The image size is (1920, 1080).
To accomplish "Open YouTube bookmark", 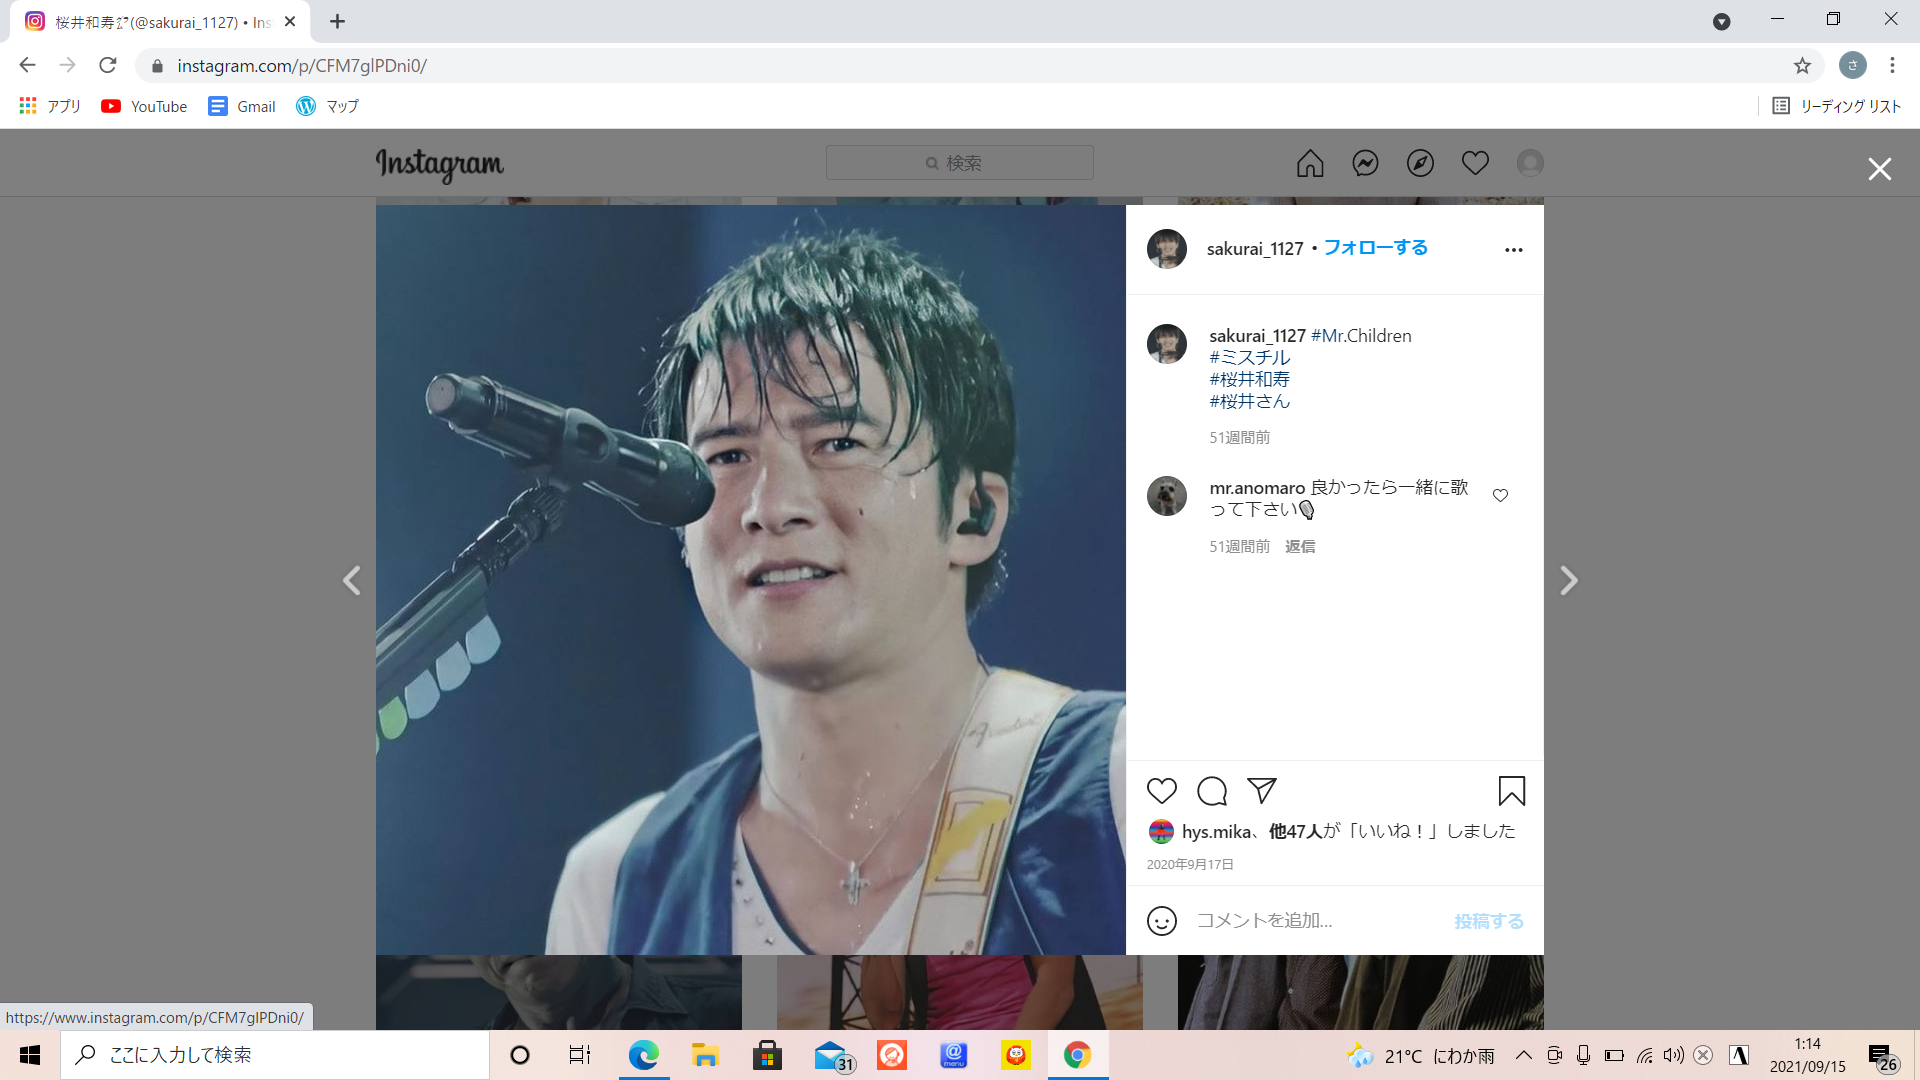I will pyautogui.click(x=144, y=106).
